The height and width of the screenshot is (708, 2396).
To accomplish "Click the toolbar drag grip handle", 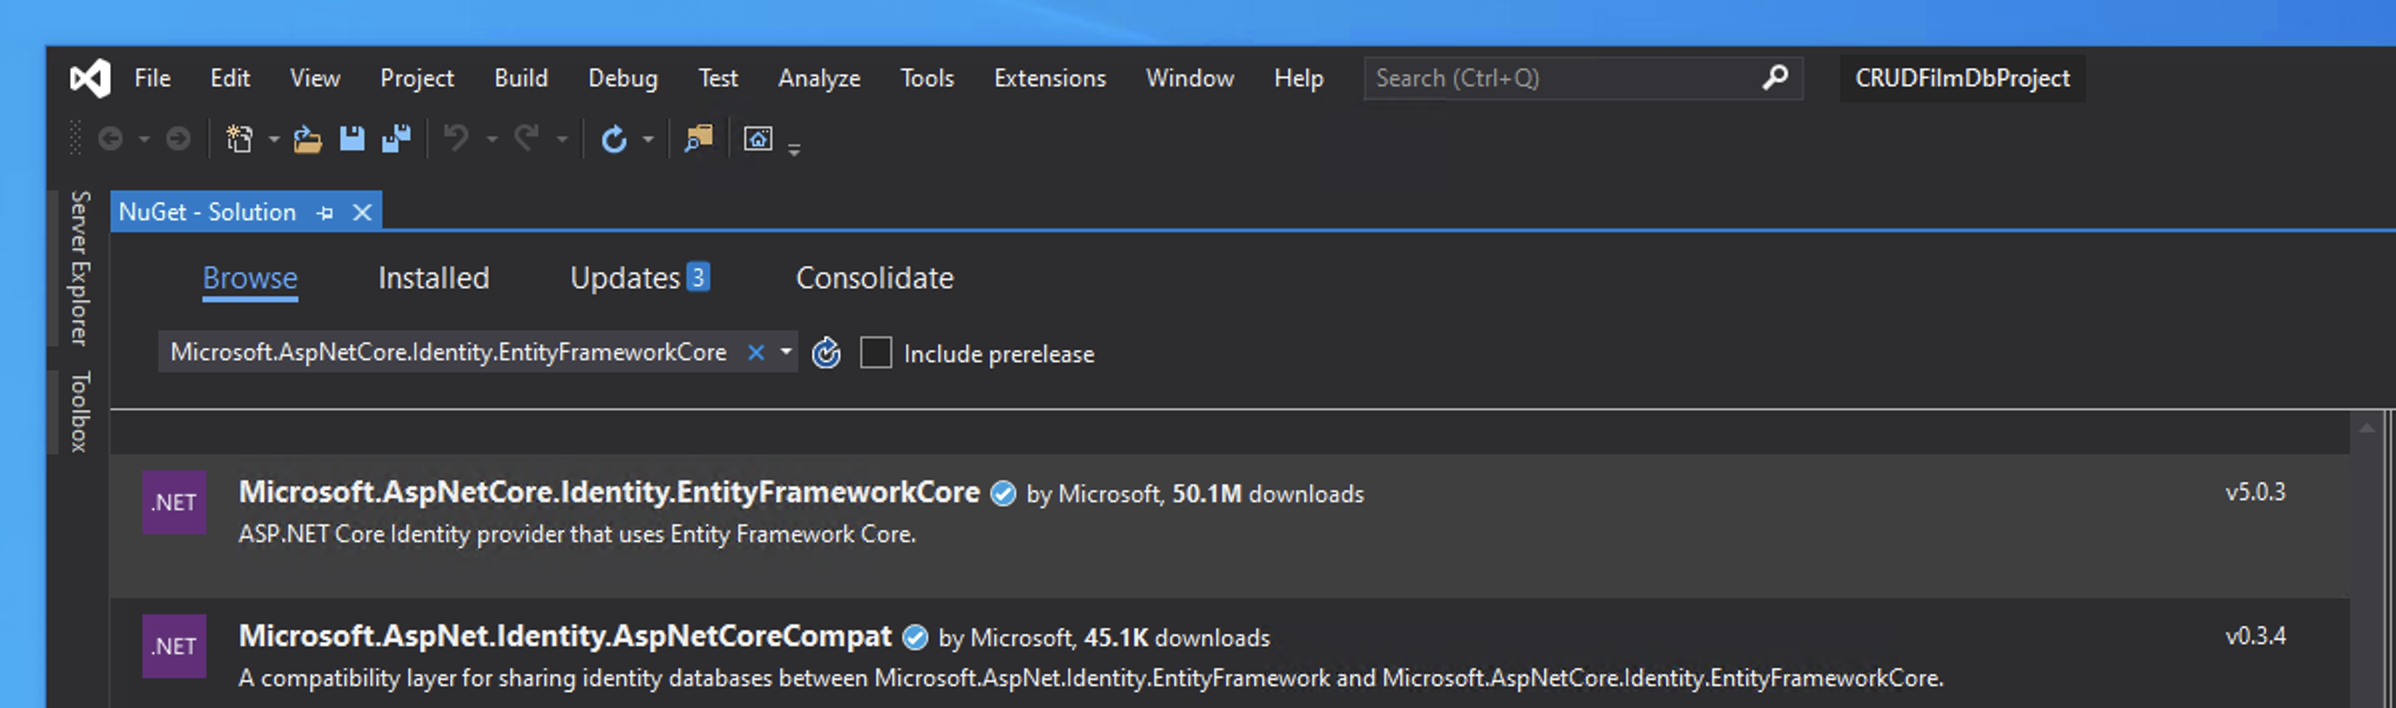I will click(x=75, y=139).
